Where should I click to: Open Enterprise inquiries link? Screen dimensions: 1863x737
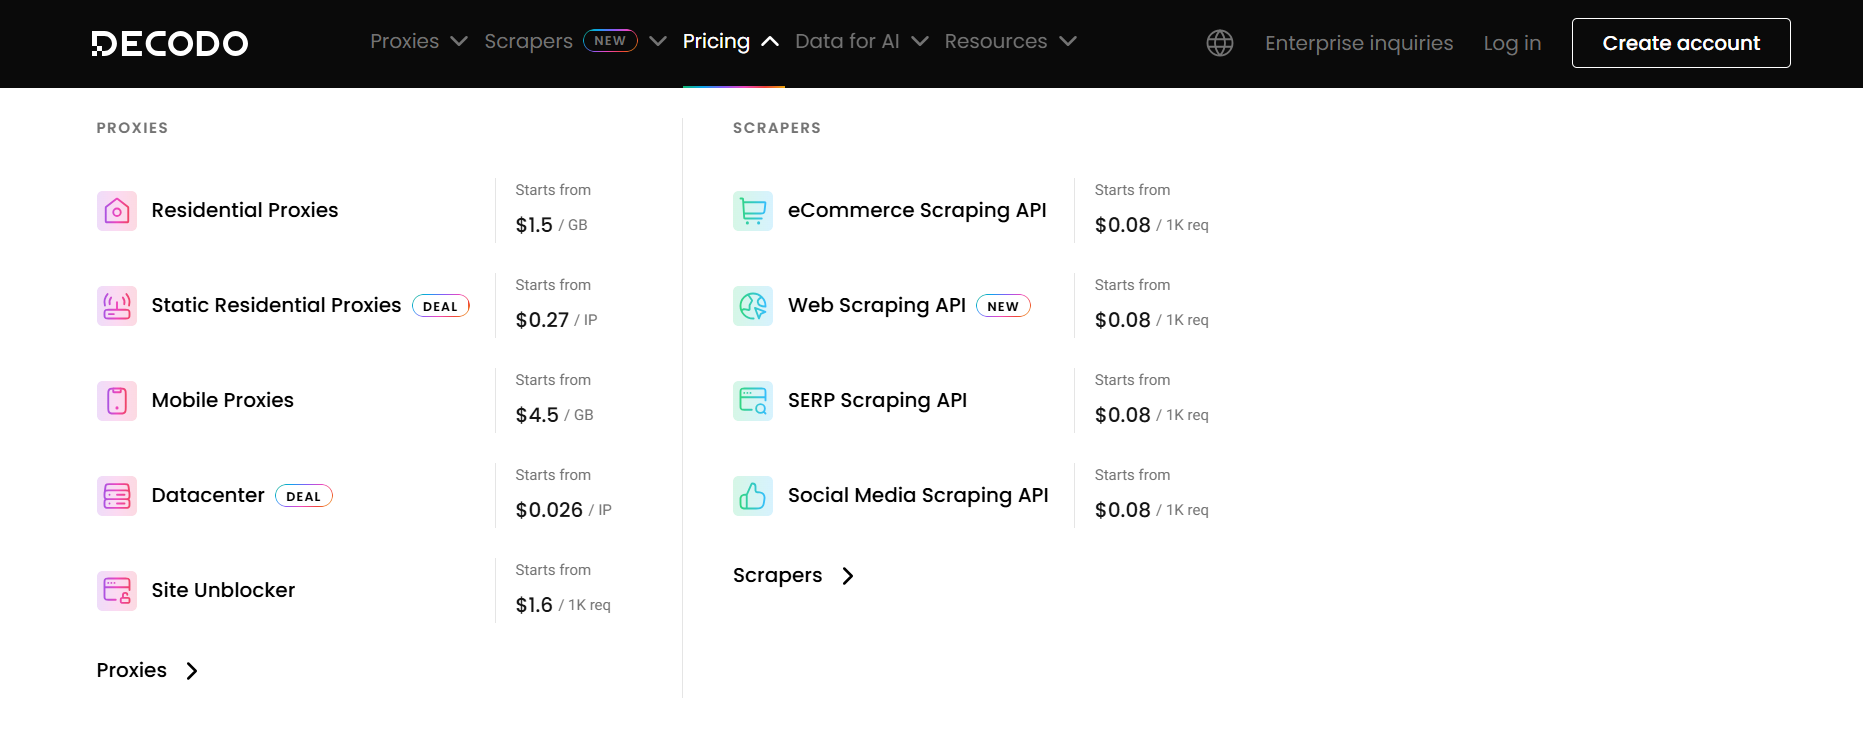1358,43
